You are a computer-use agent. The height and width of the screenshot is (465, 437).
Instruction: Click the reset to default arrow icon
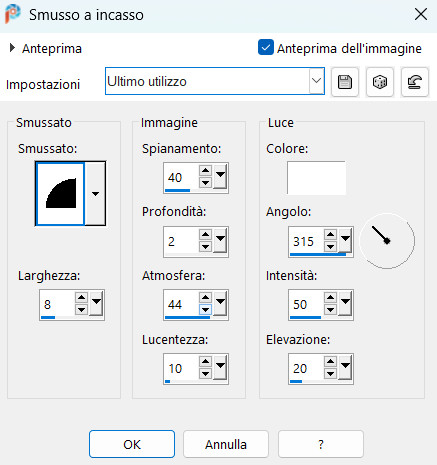coord(415,82)
